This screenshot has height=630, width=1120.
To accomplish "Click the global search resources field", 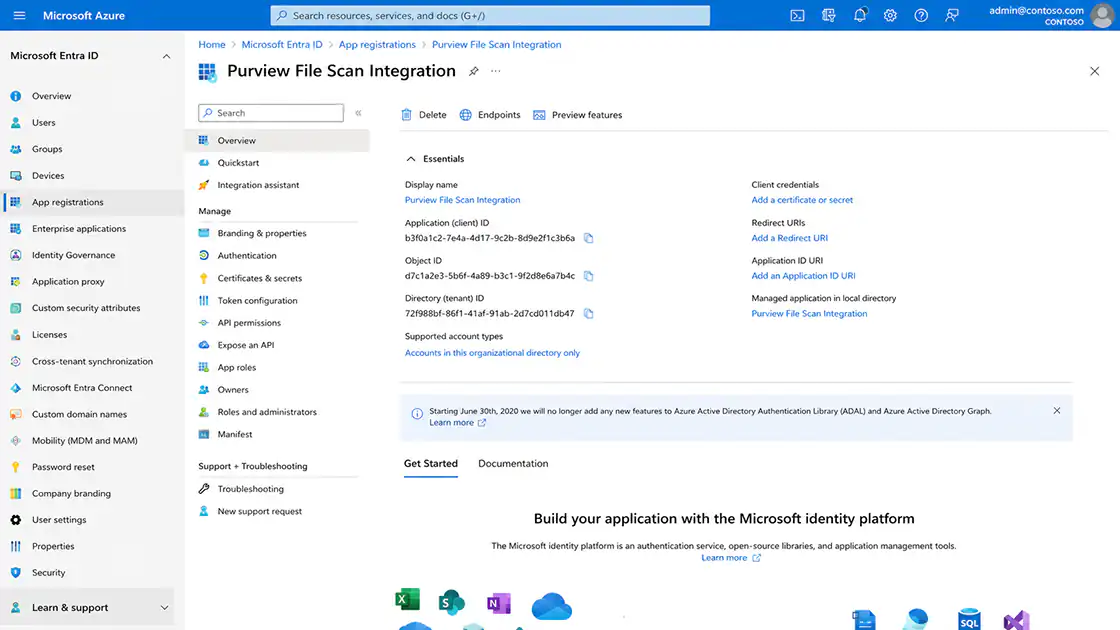I will point(490,15).
